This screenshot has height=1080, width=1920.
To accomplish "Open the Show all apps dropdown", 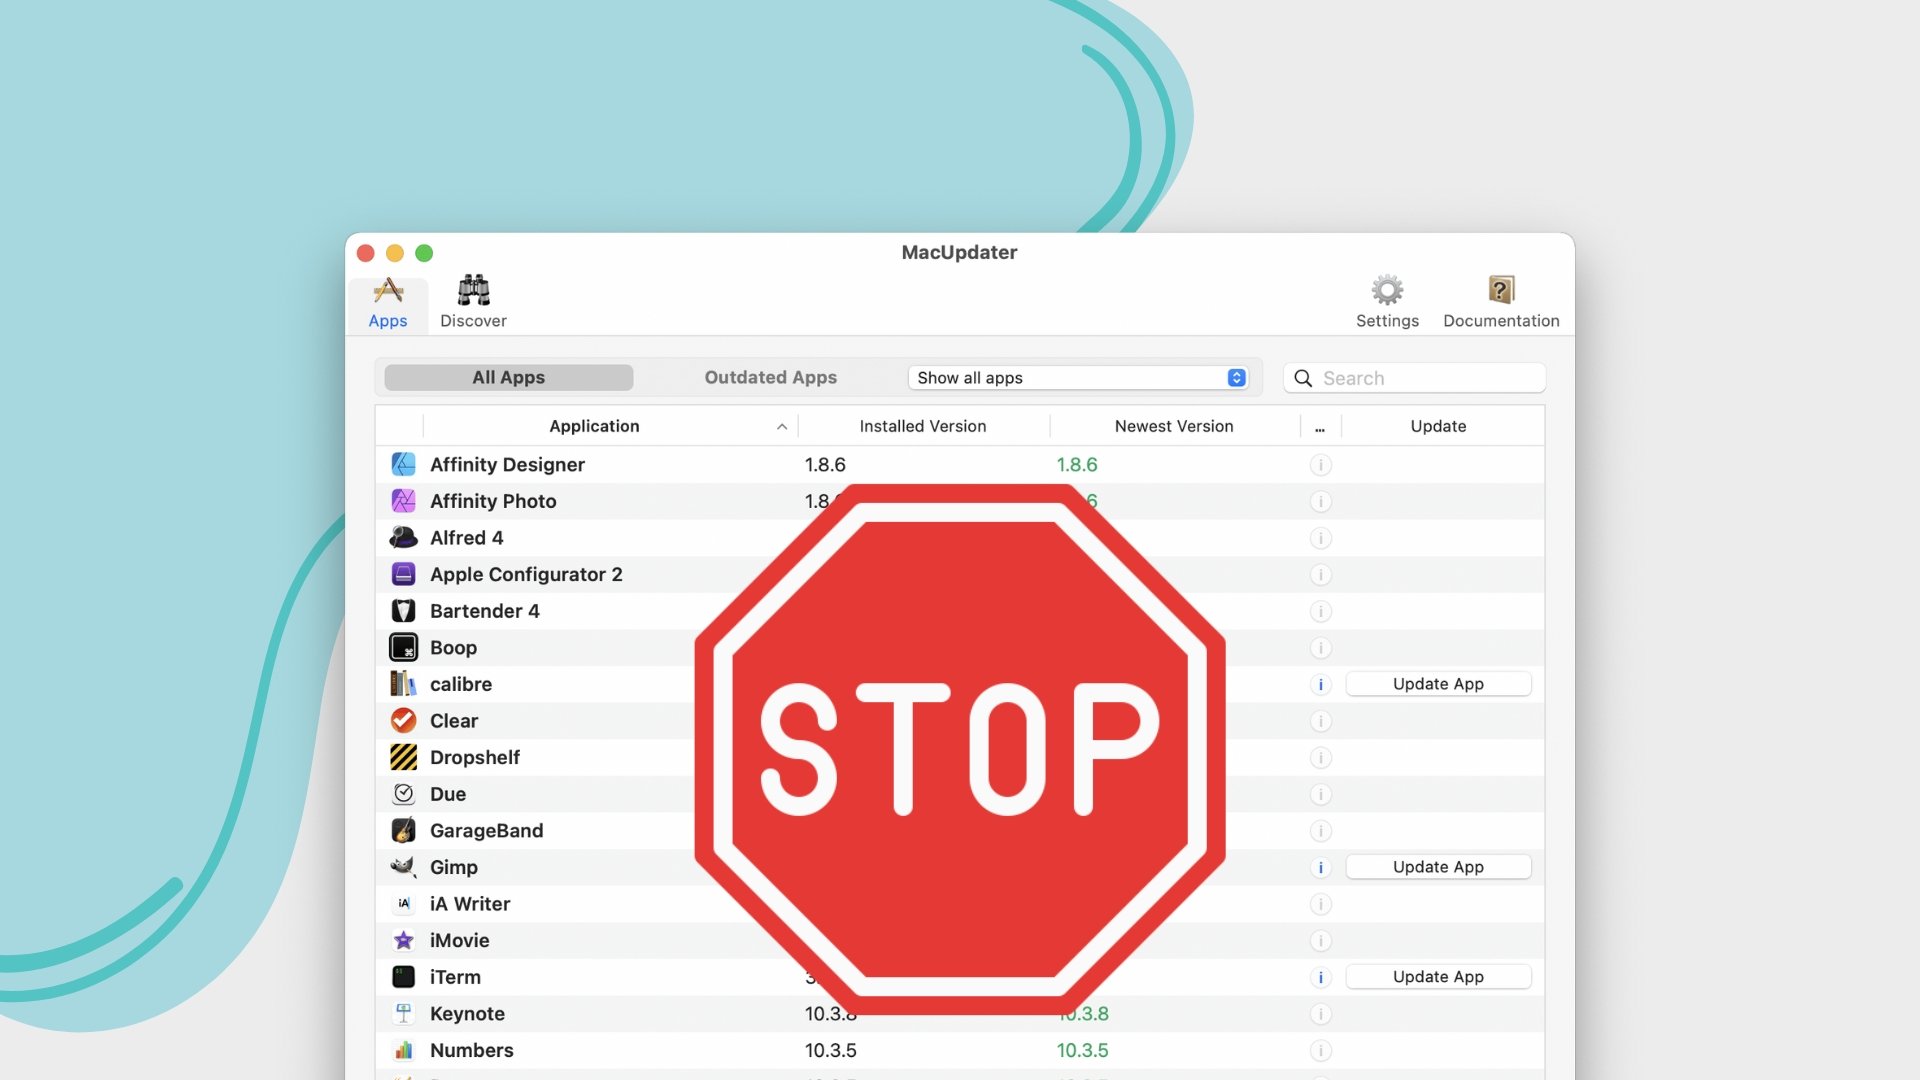I will pyautogui.click(x=1078, y=377).
